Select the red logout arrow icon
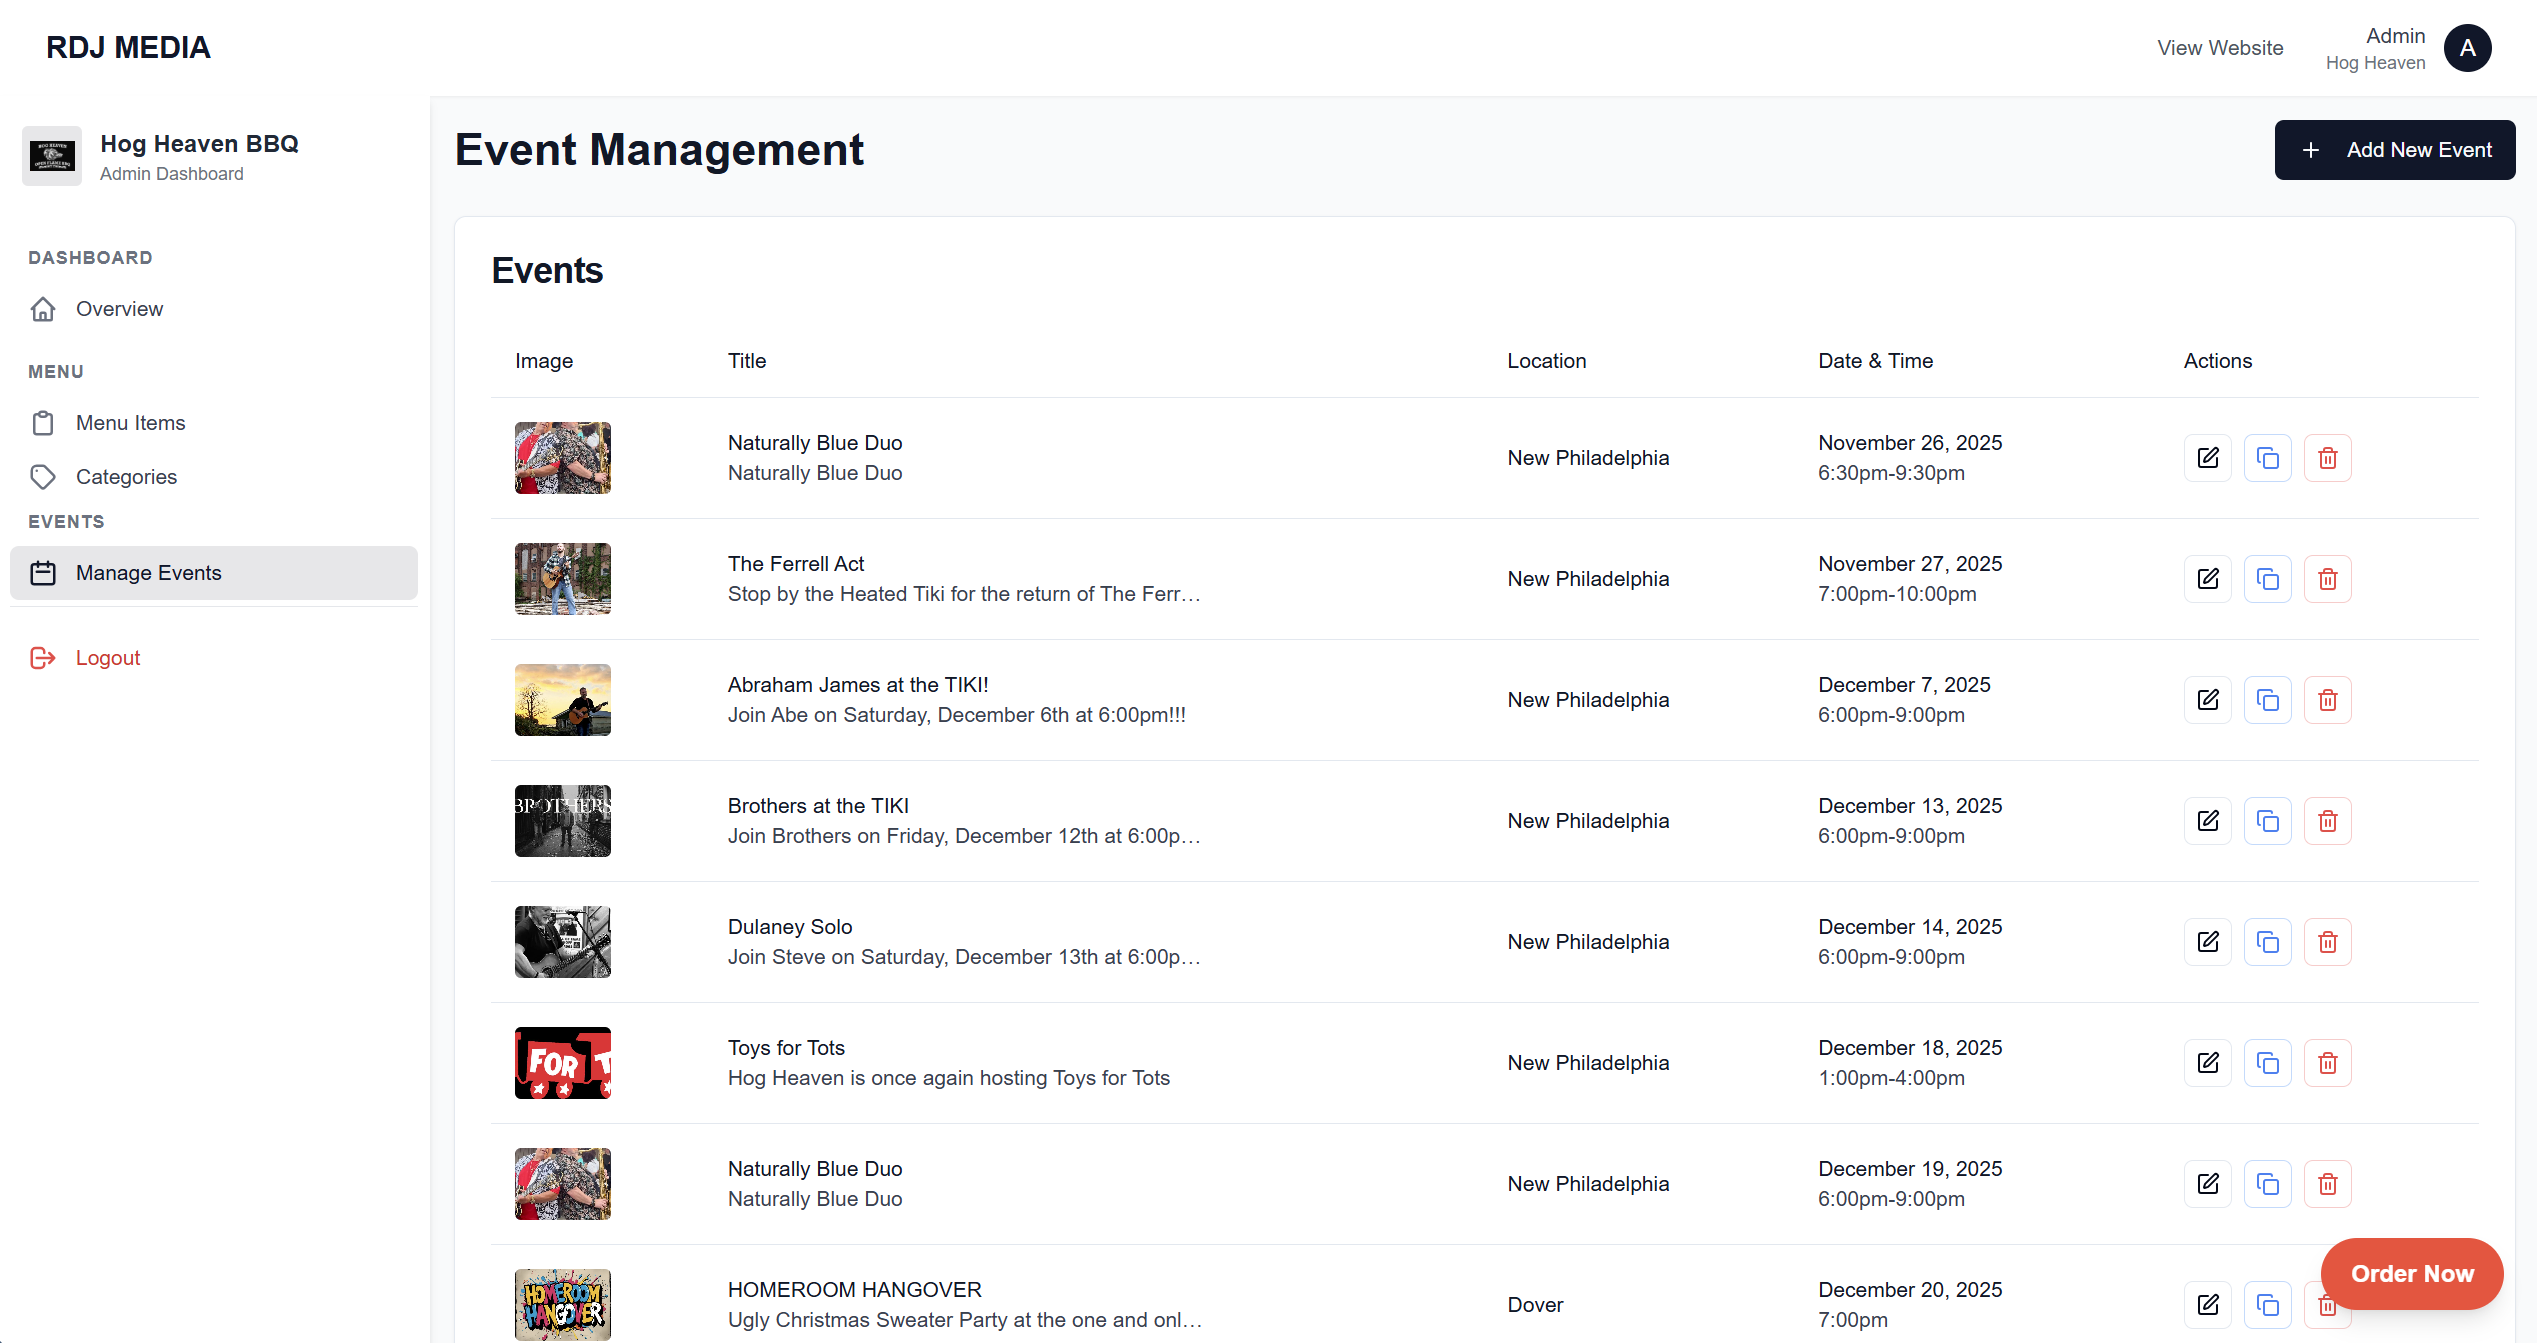The image size is (2537, 1343). 43,658
